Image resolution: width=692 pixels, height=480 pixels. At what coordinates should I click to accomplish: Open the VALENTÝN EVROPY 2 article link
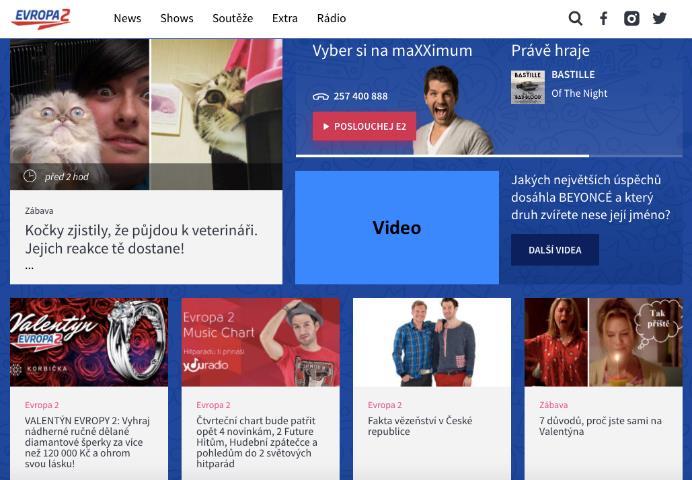pyautogui.click(x=87, y=442)
